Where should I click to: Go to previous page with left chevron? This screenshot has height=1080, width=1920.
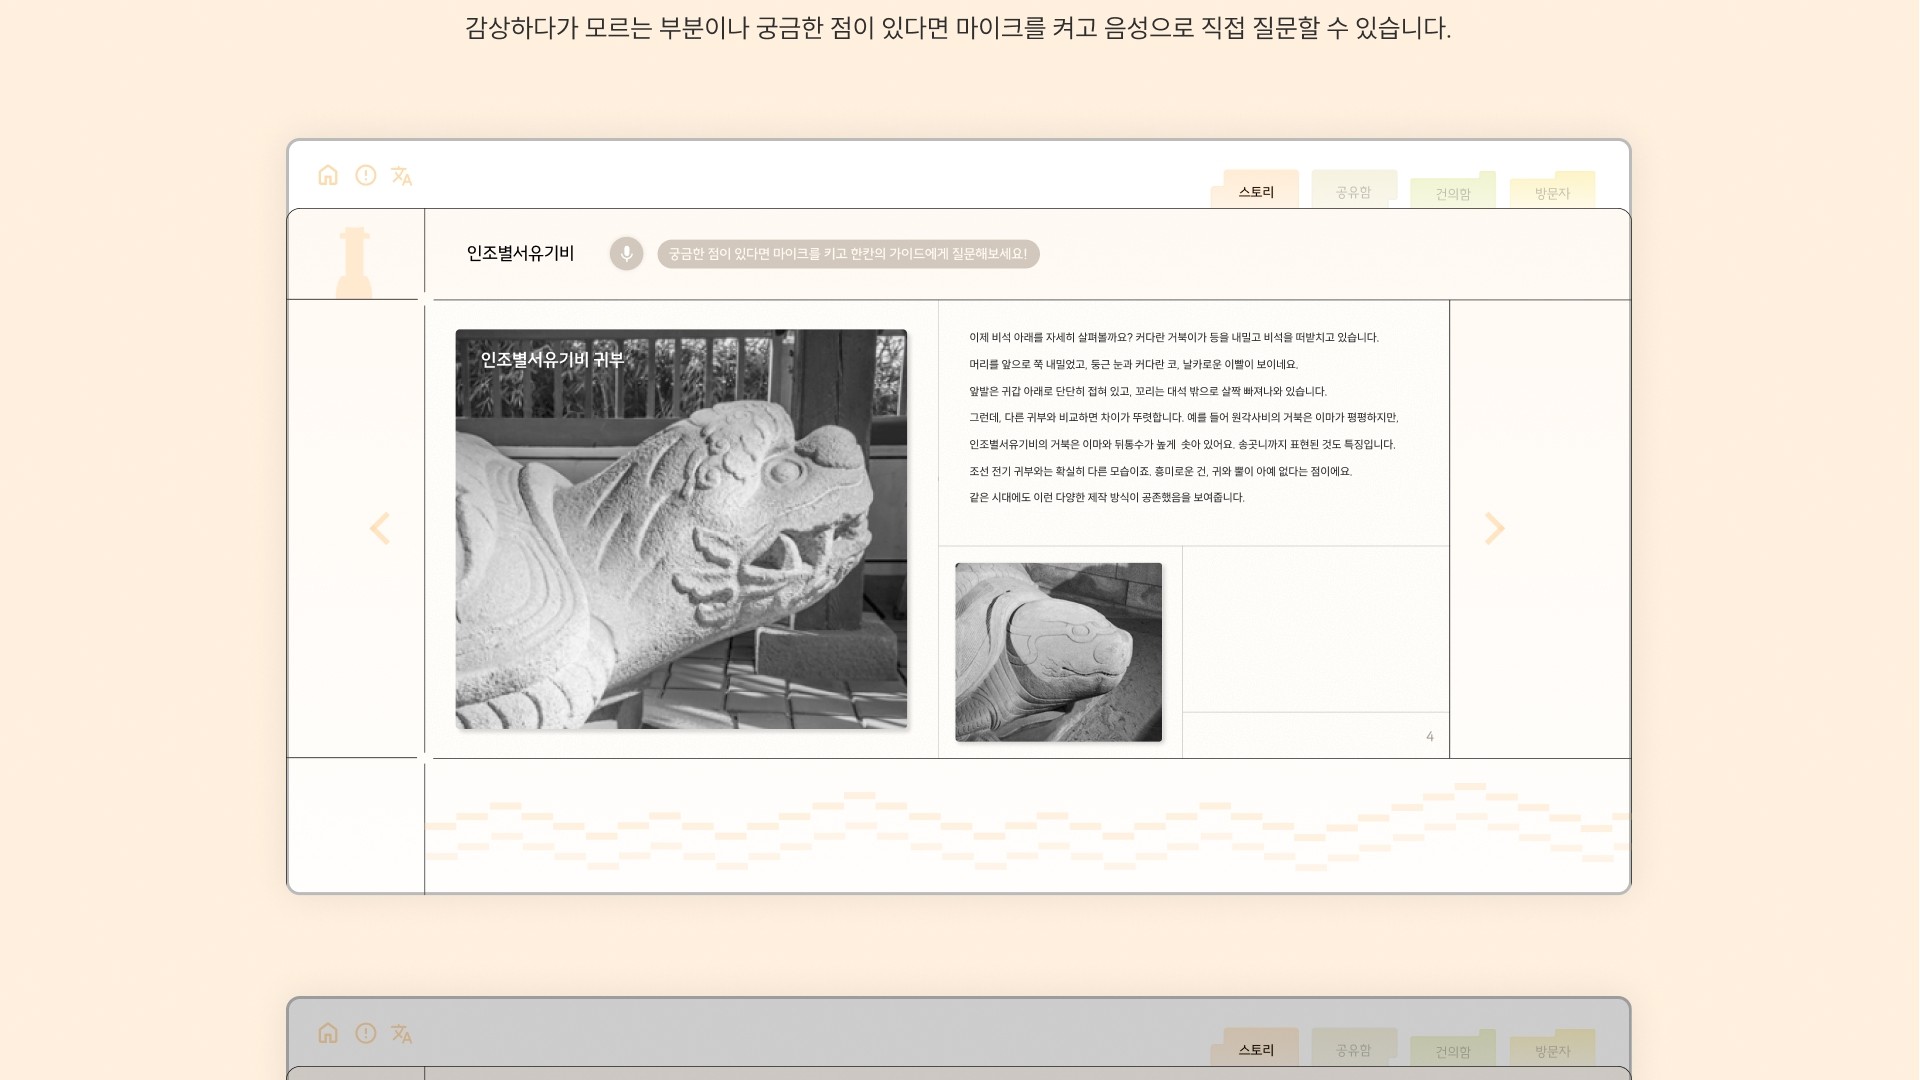click(380, 528)
